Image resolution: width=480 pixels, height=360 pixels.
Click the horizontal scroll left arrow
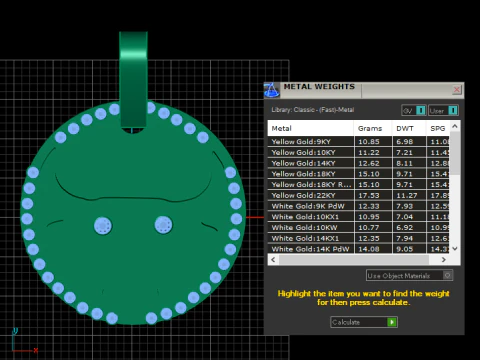click(x=273, y=259)
